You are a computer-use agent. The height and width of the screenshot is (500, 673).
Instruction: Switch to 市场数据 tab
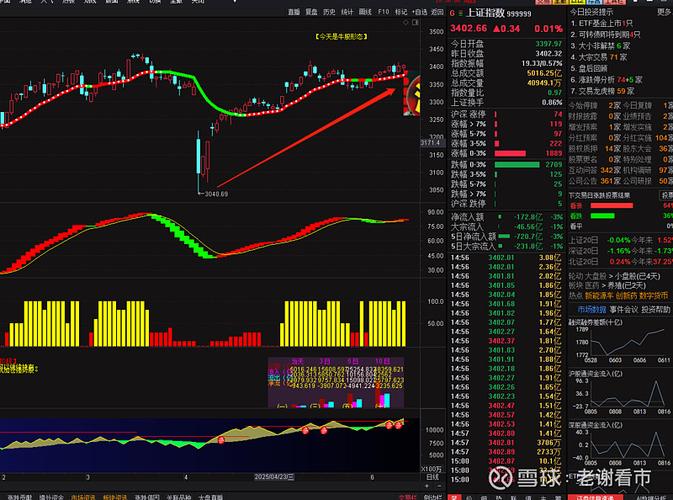pyautogui.click(x=591, y=309)
